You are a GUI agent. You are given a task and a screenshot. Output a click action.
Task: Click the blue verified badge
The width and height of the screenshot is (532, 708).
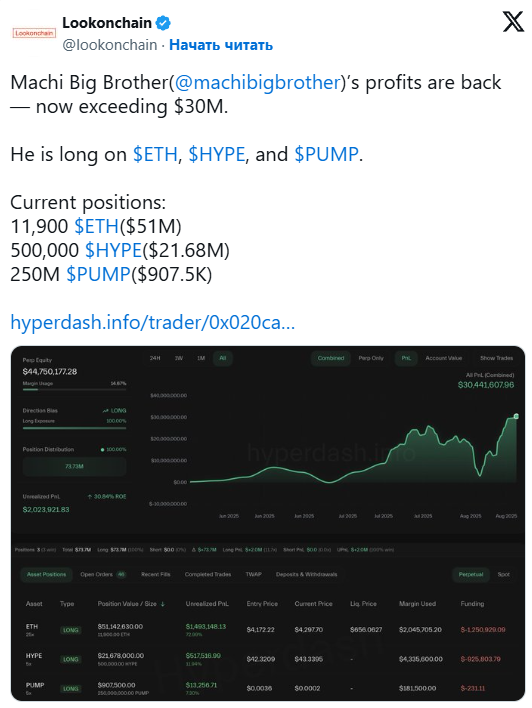click(163, 23)
